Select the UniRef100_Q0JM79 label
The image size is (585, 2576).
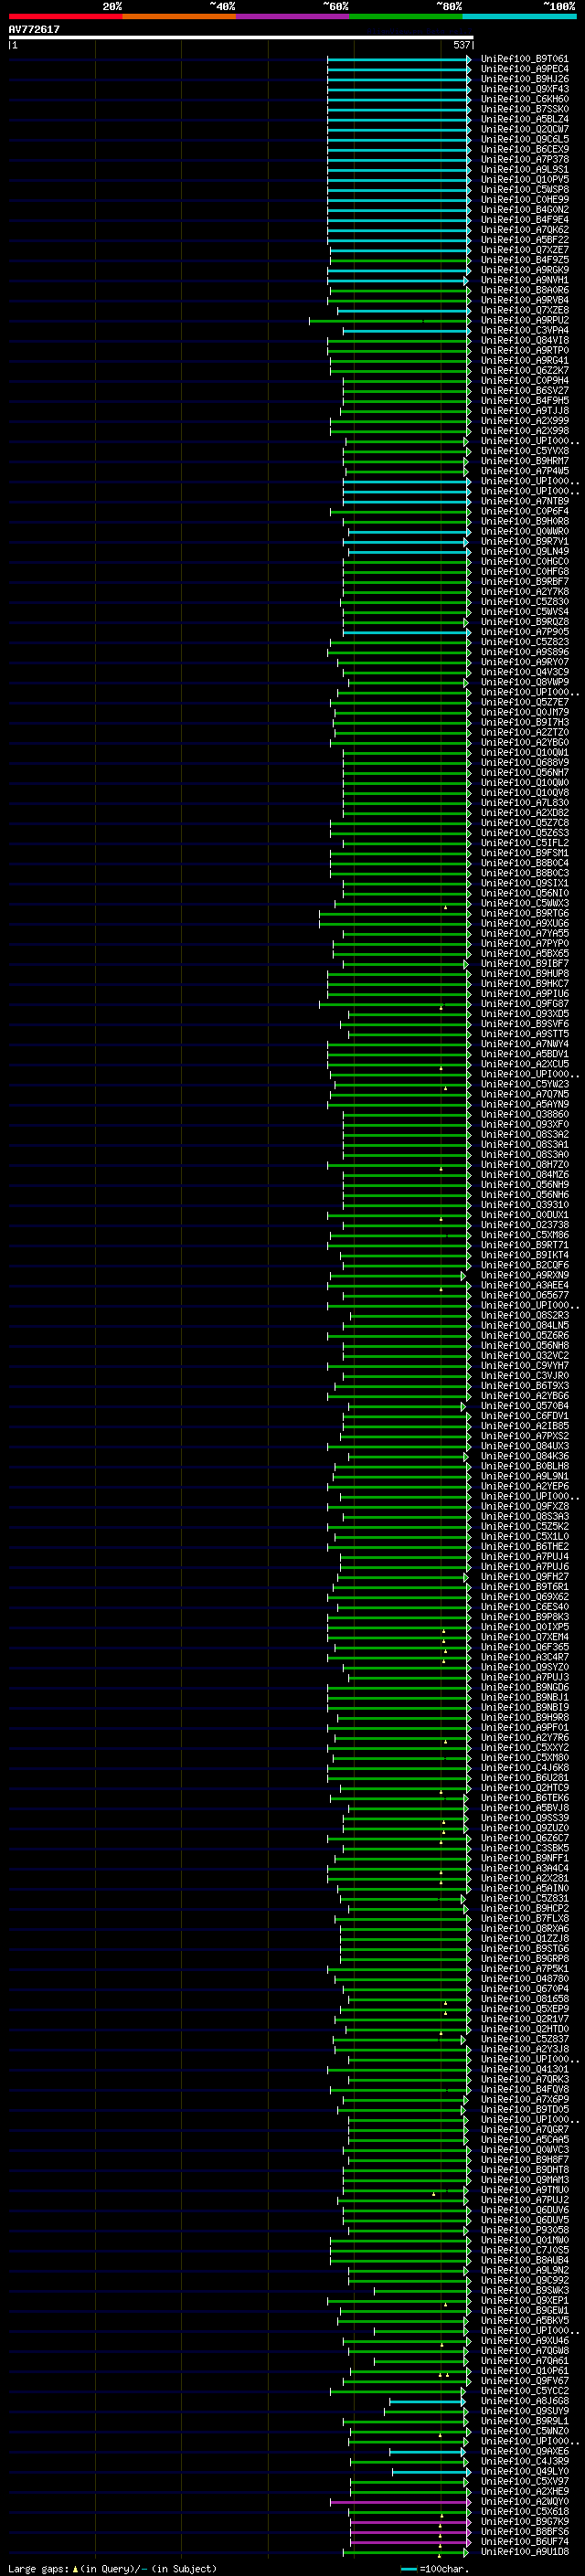click(525, 712)
